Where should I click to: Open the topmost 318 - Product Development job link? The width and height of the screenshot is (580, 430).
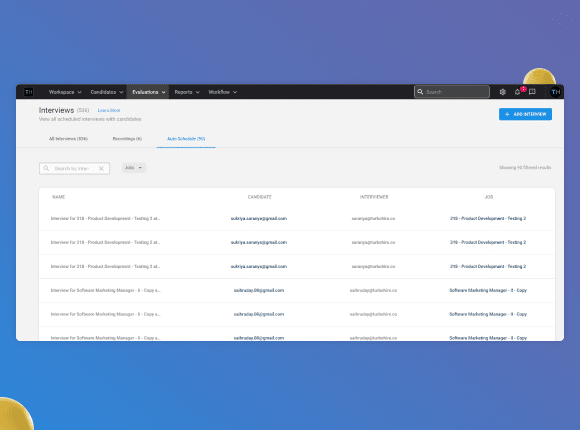488,218
